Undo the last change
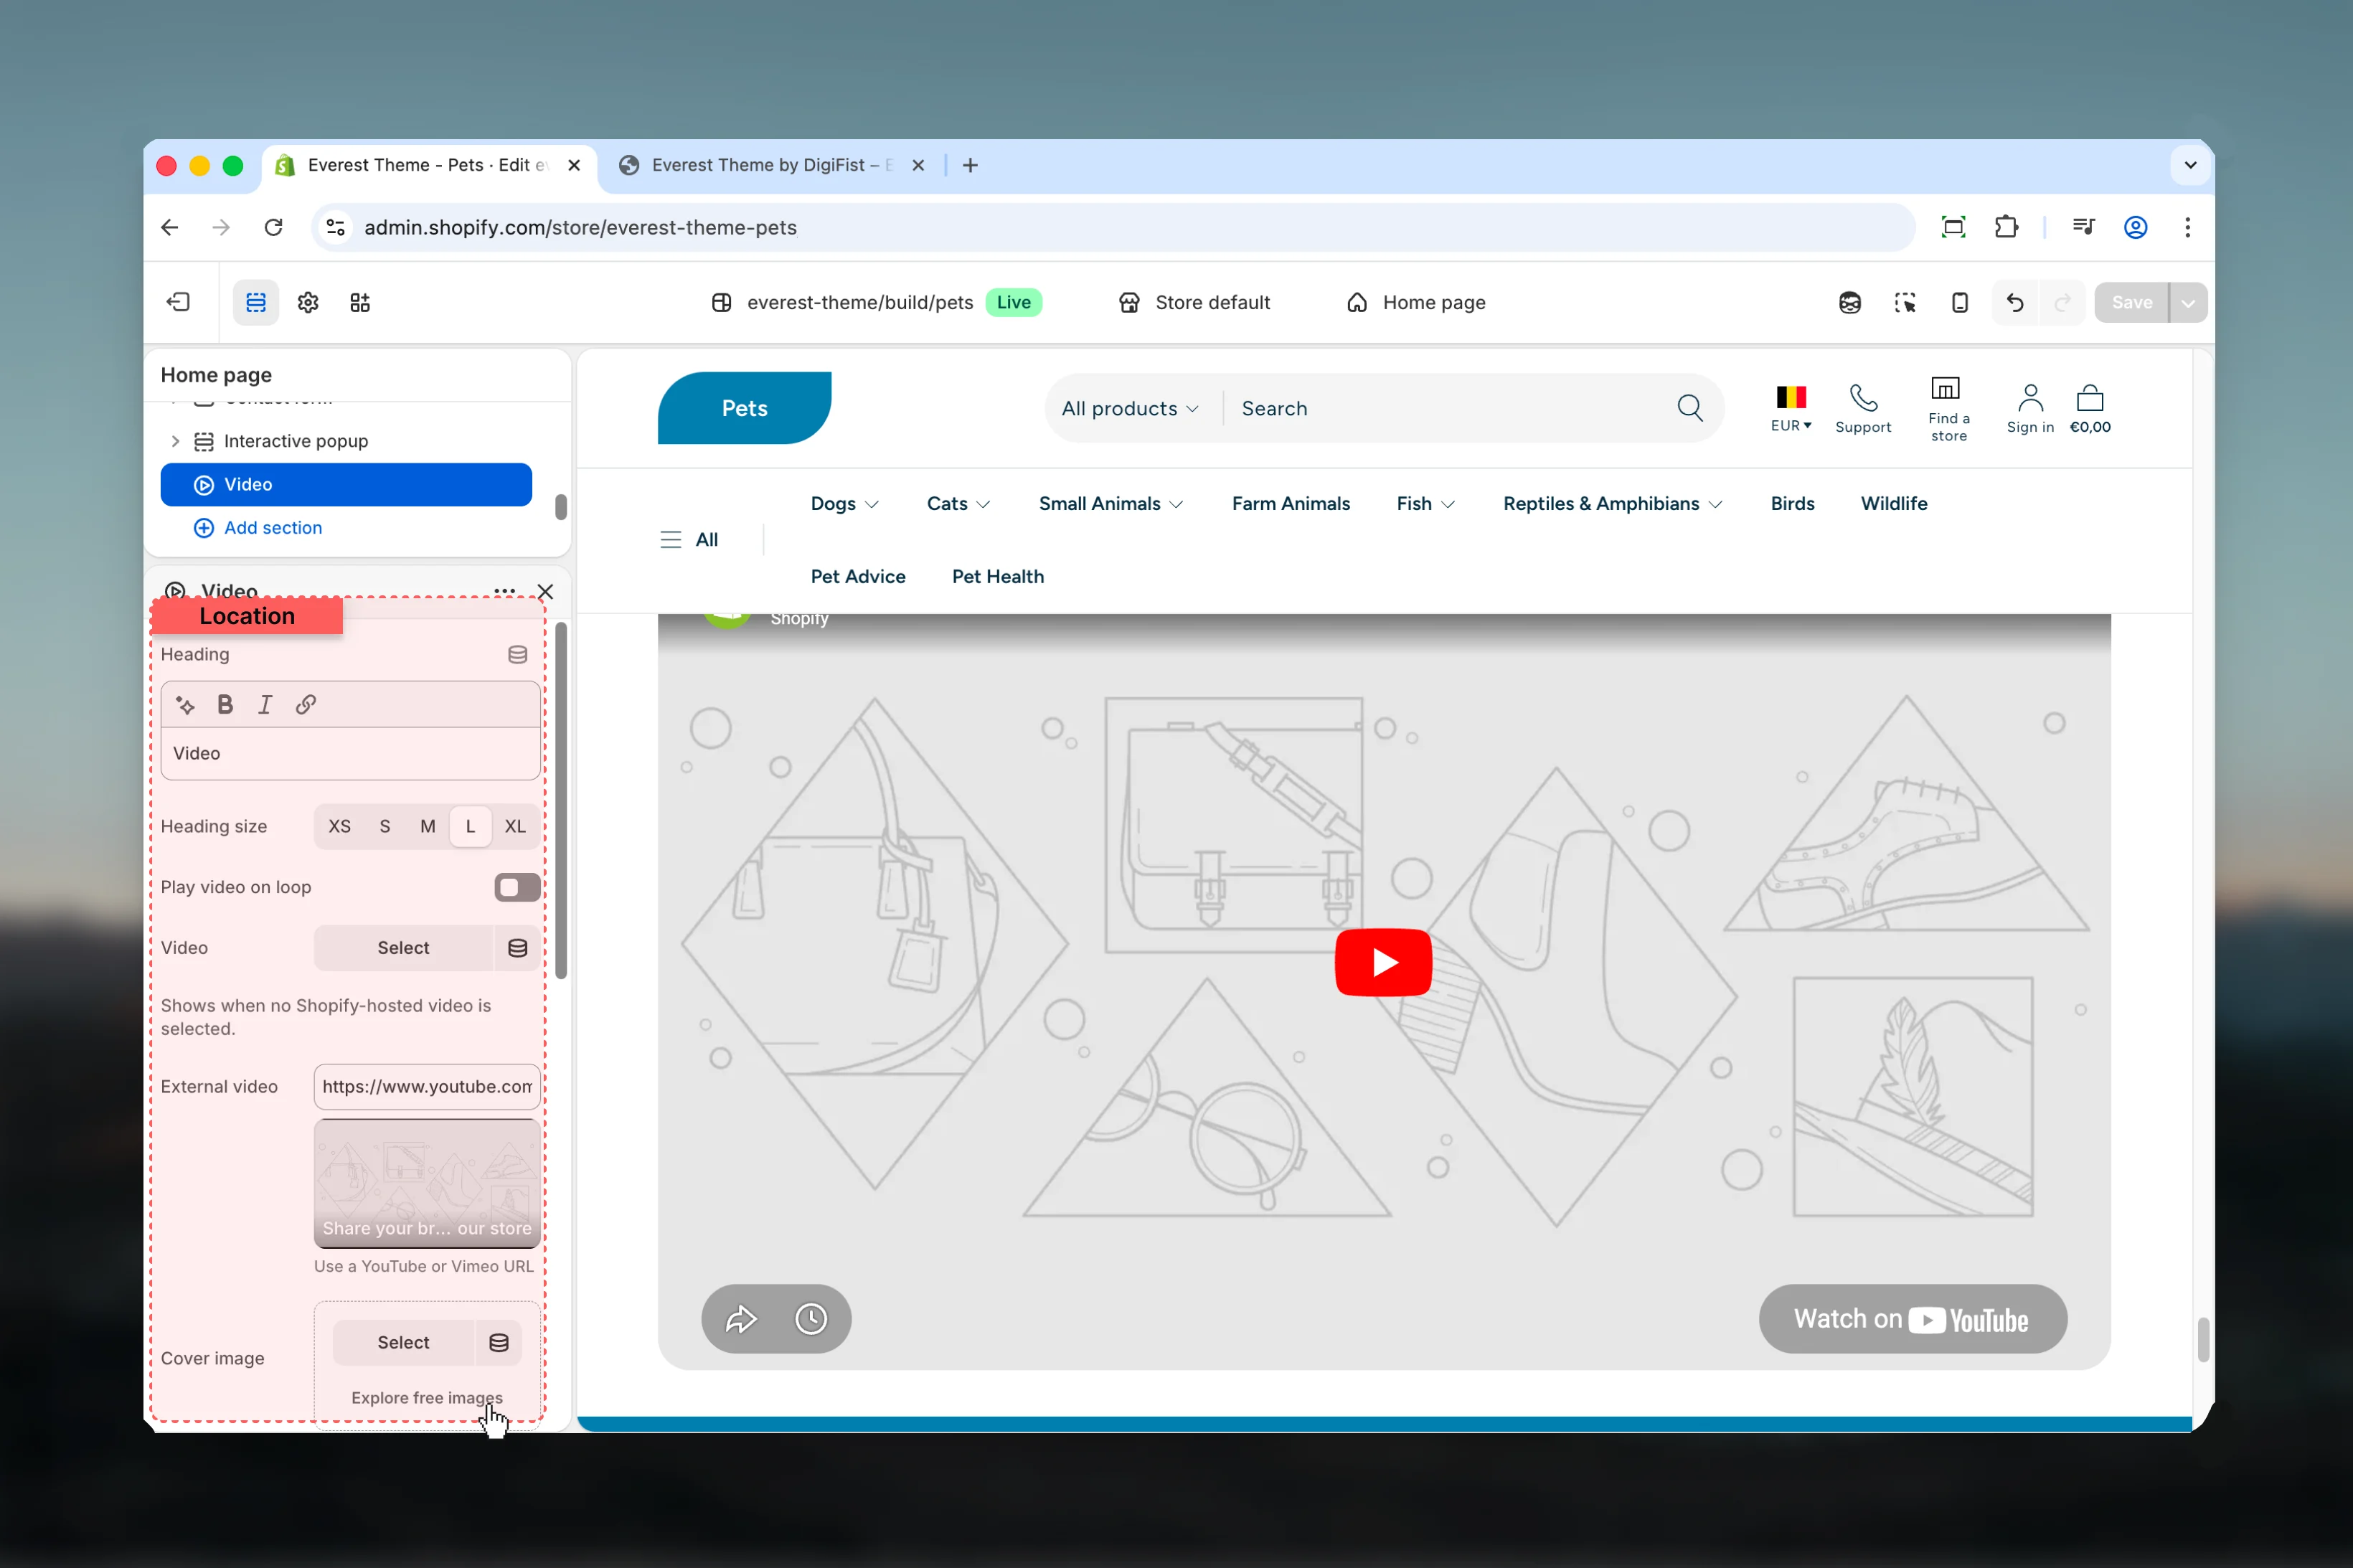This screenshot has height=1568, width=2353. tap(2015, 302)
